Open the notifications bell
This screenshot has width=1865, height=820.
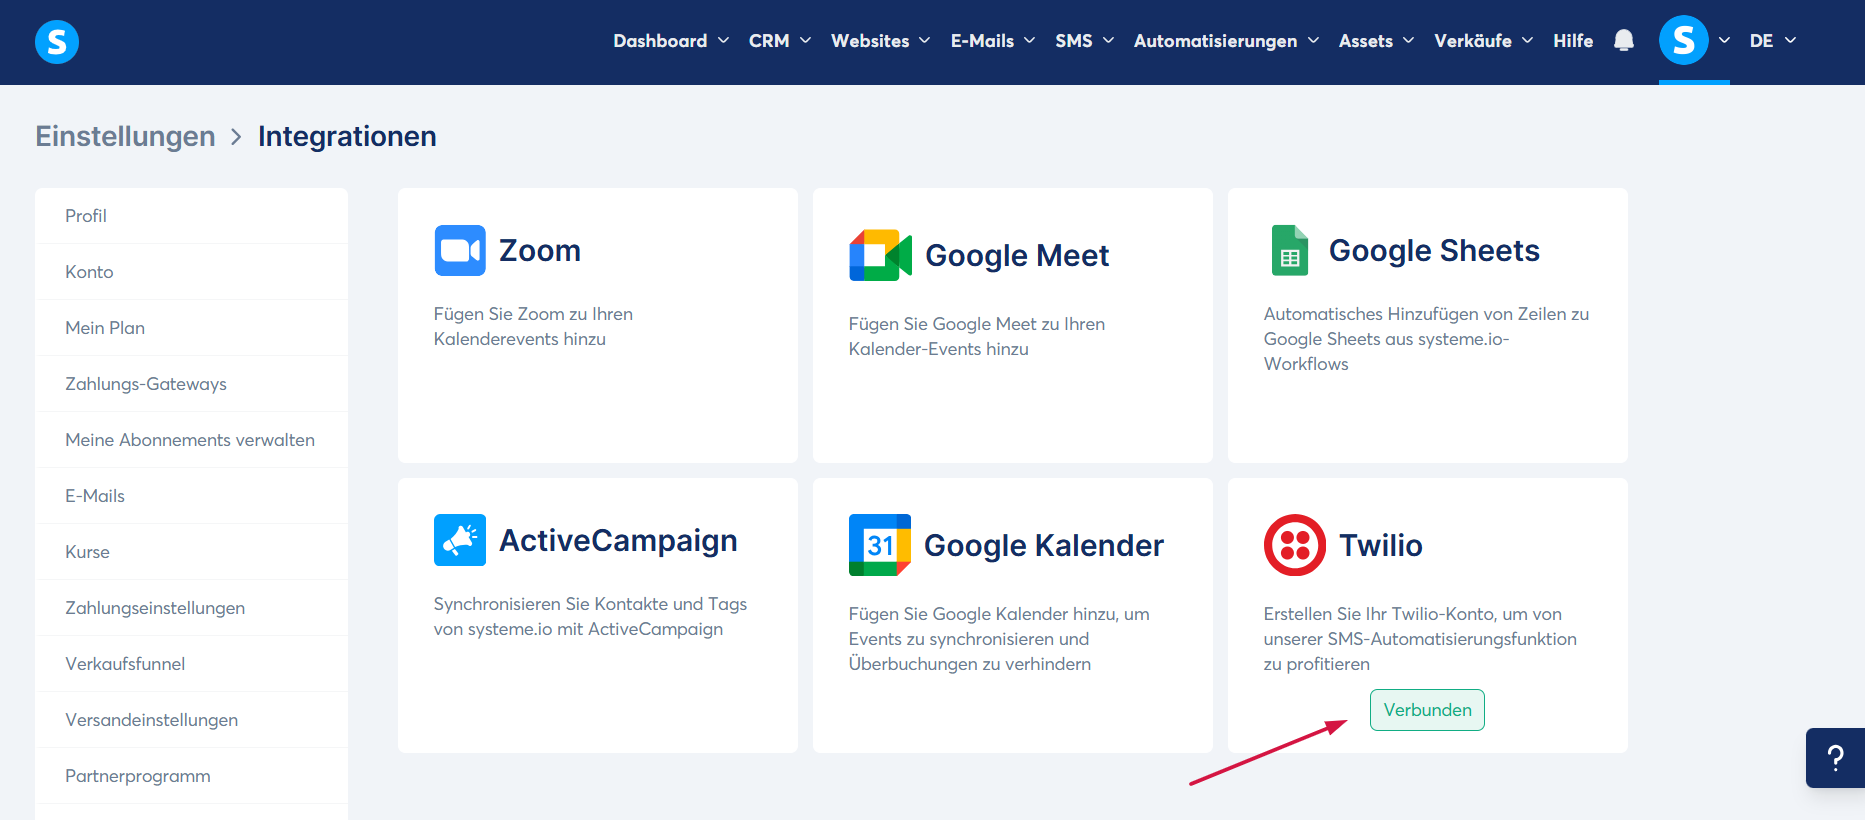(x=1624, y=40)
